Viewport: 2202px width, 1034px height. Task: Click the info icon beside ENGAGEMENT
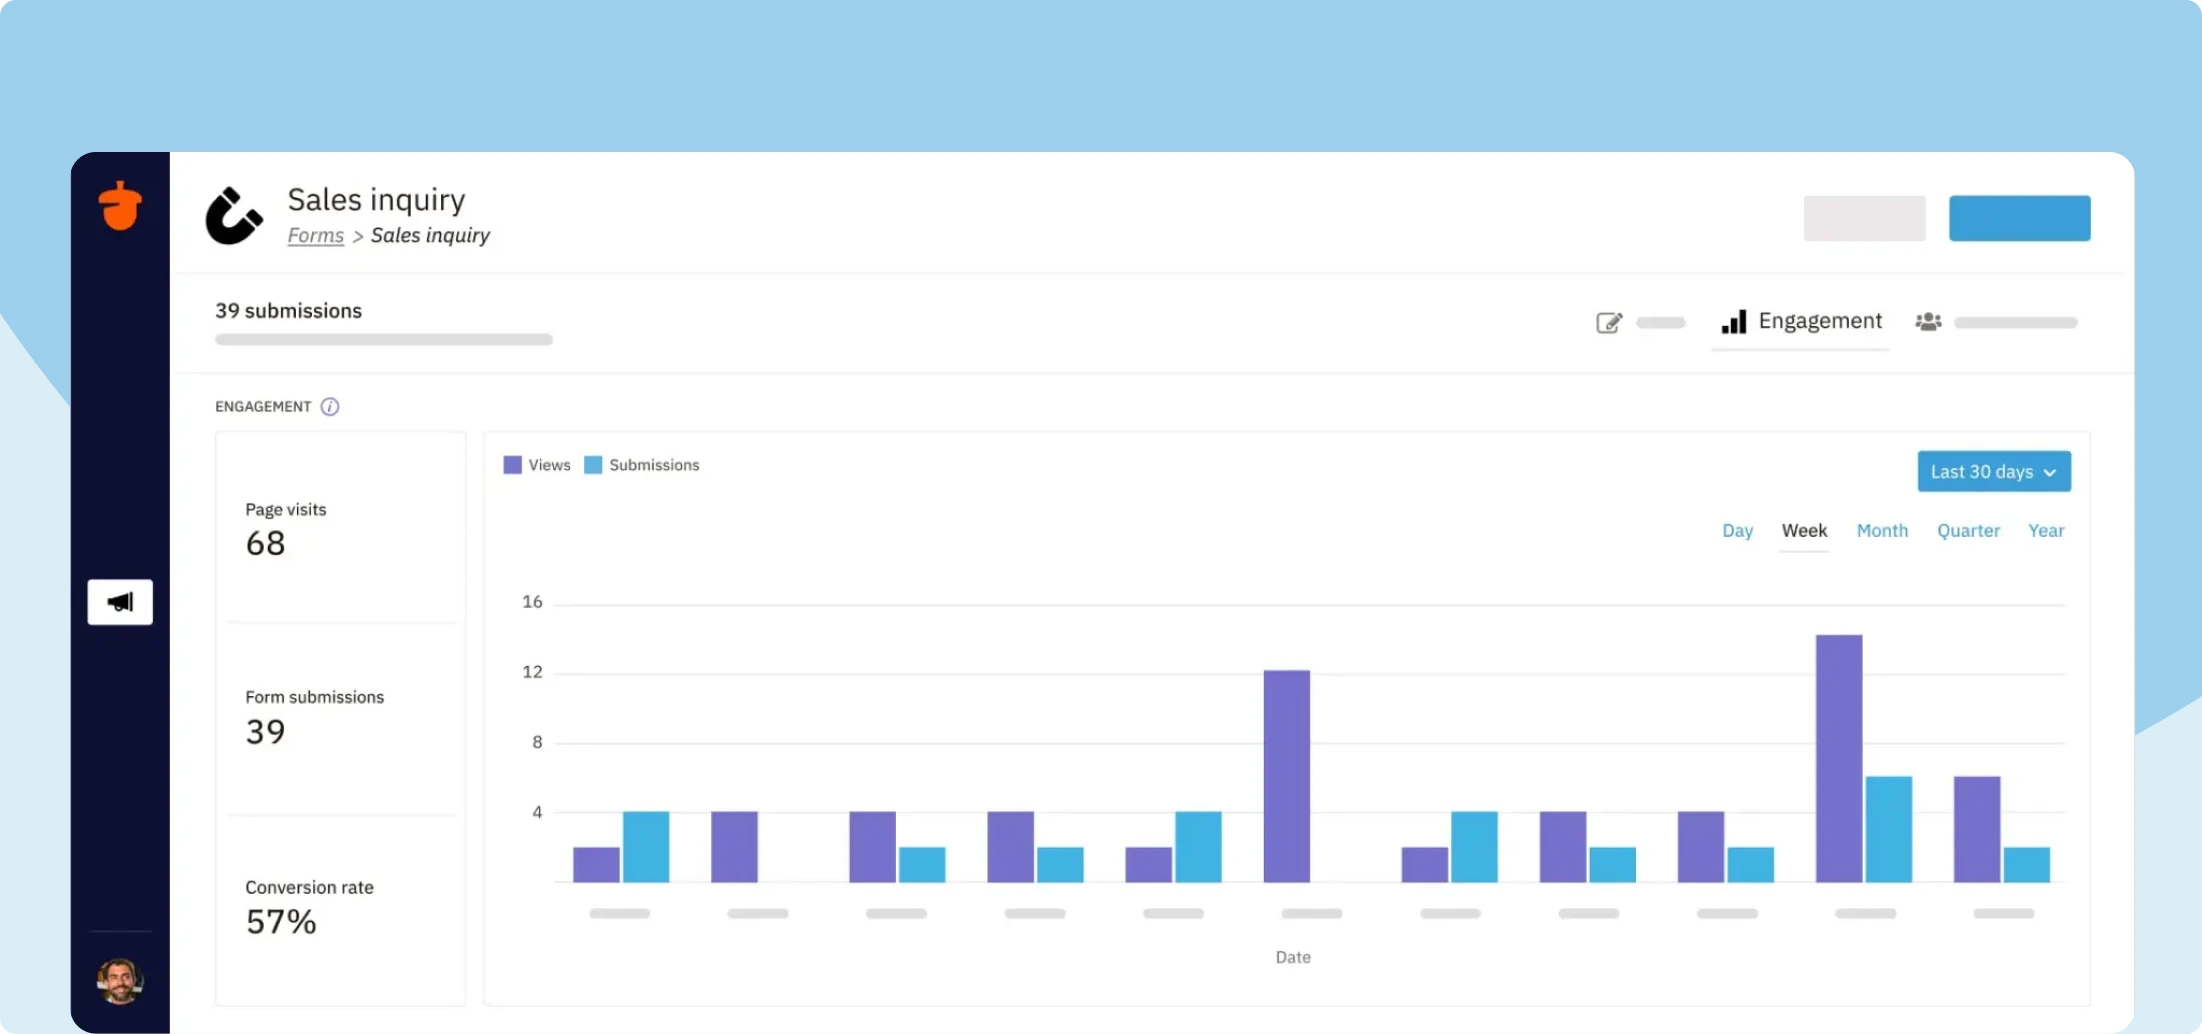(x=329, y=406)
